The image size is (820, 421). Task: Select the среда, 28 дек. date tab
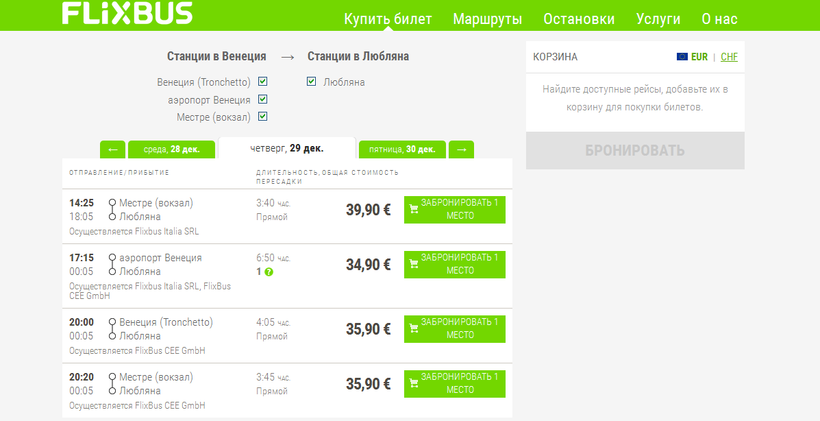(x=172, y=150)
